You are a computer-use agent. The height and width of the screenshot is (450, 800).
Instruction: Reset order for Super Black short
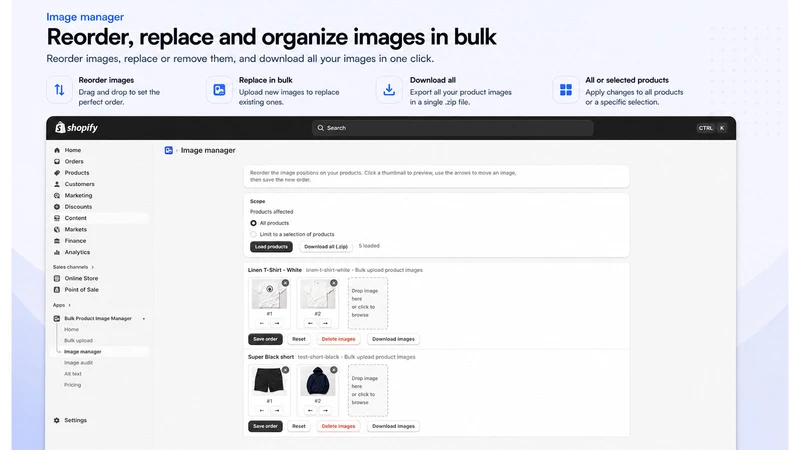pos(298,427)
